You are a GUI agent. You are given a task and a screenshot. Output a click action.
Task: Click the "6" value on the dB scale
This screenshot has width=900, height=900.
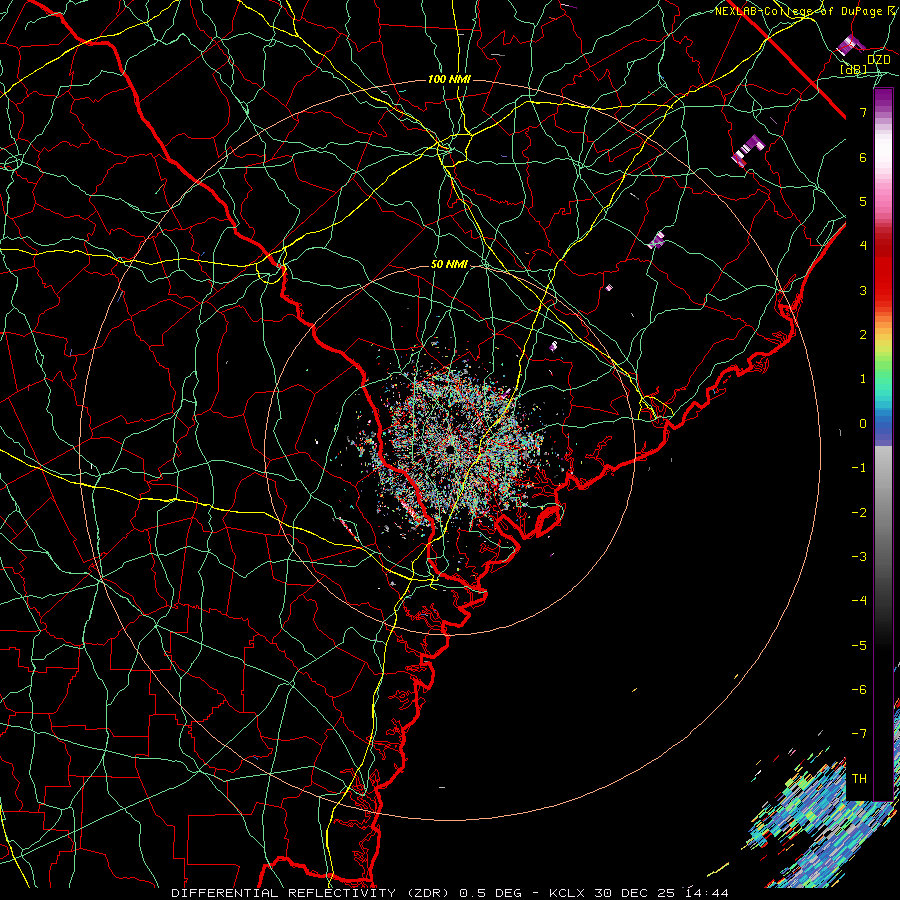tap(863, 157)
